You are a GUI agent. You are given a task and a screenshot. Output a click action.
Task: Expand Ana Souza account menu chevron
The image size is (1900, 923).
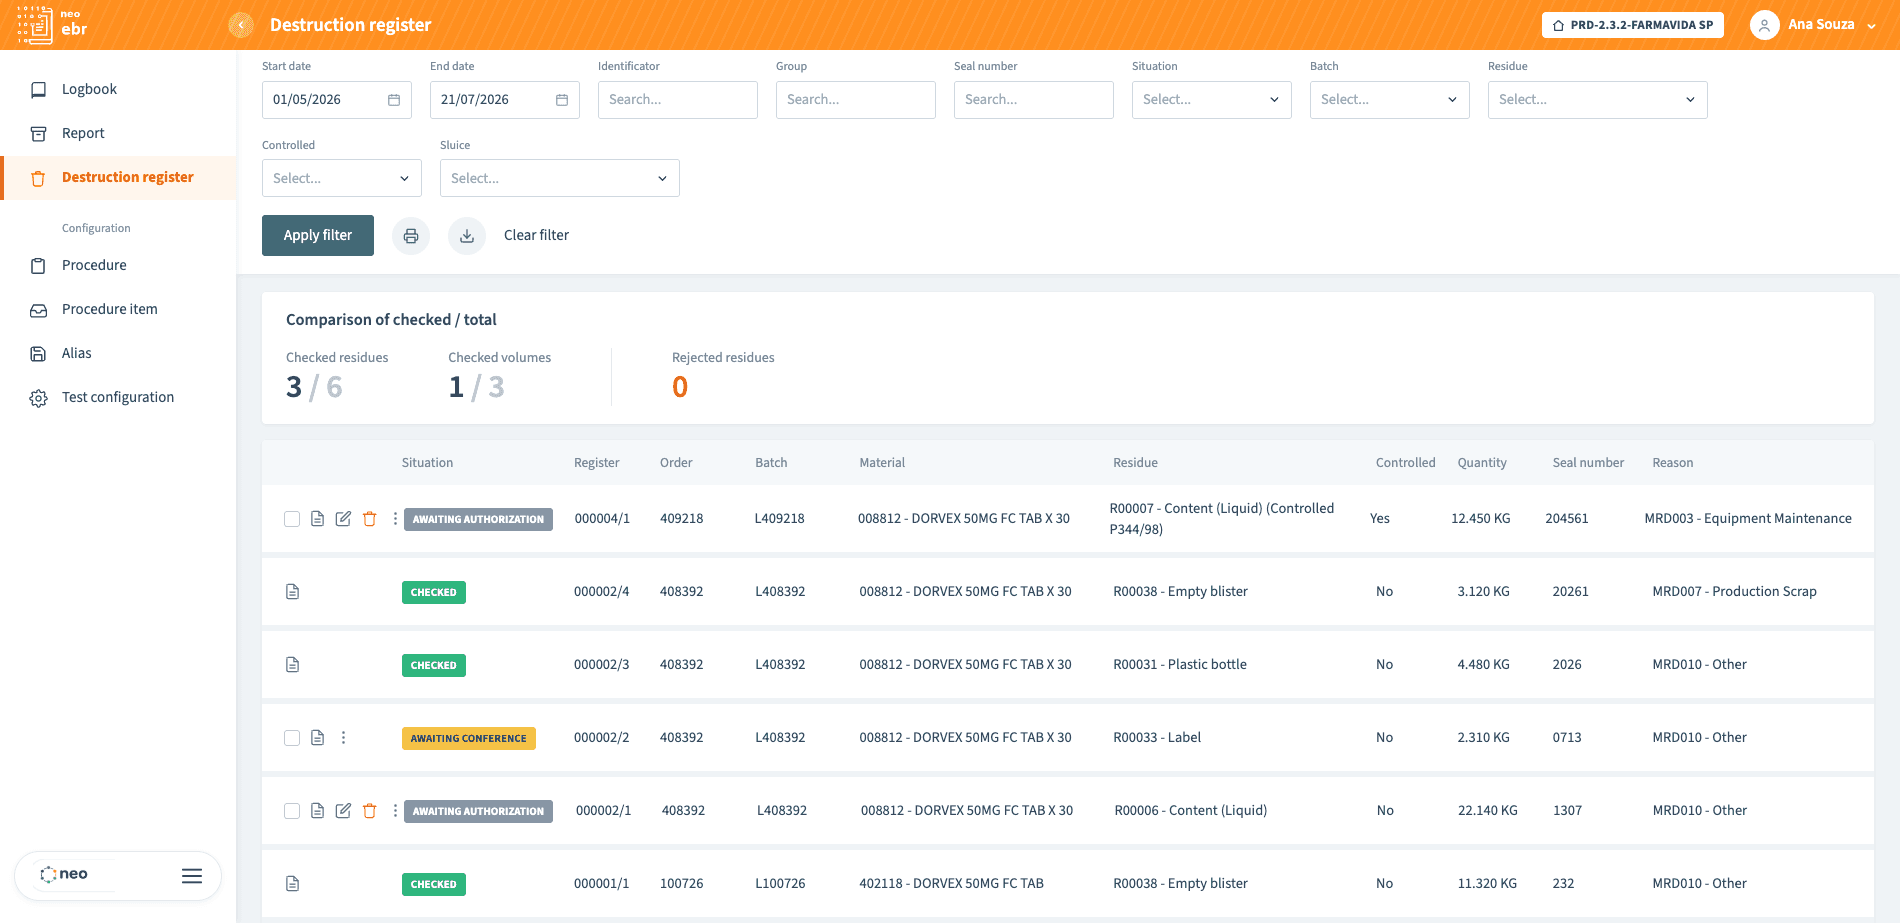1871,26
